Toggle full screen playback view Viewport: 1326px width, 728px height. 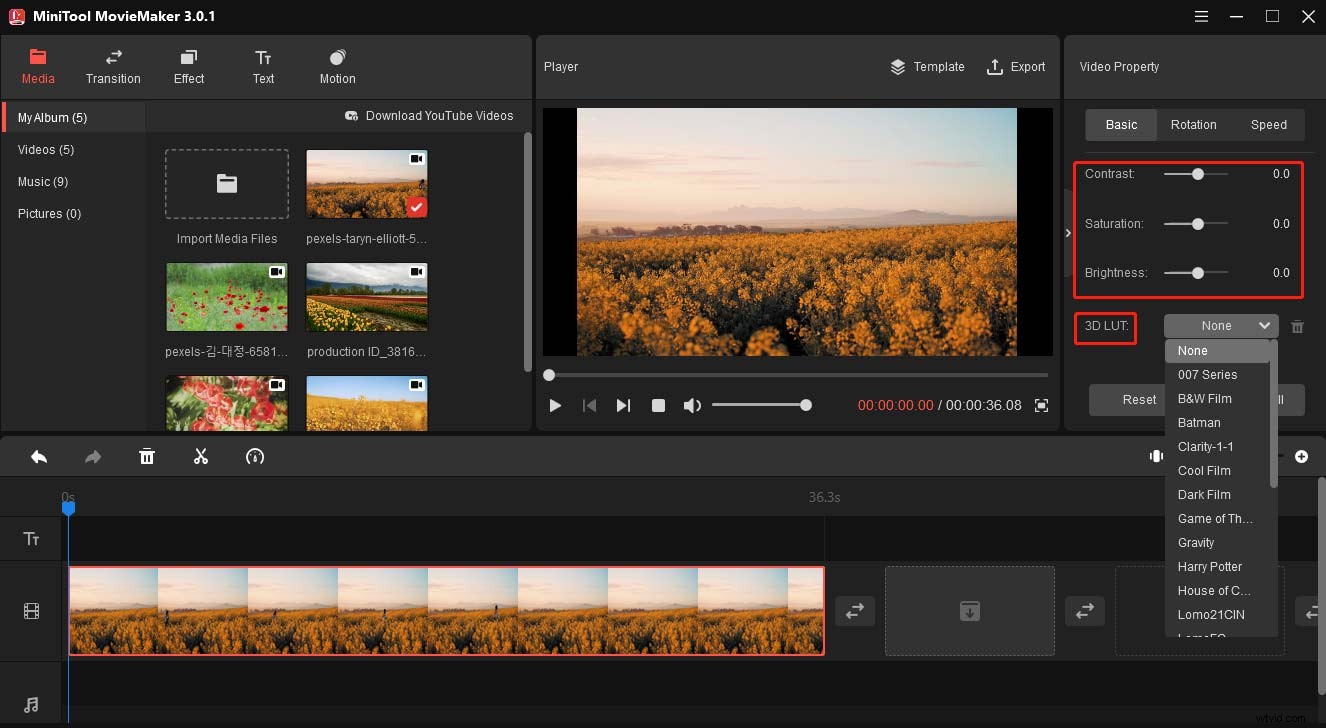click(1041, 405)
